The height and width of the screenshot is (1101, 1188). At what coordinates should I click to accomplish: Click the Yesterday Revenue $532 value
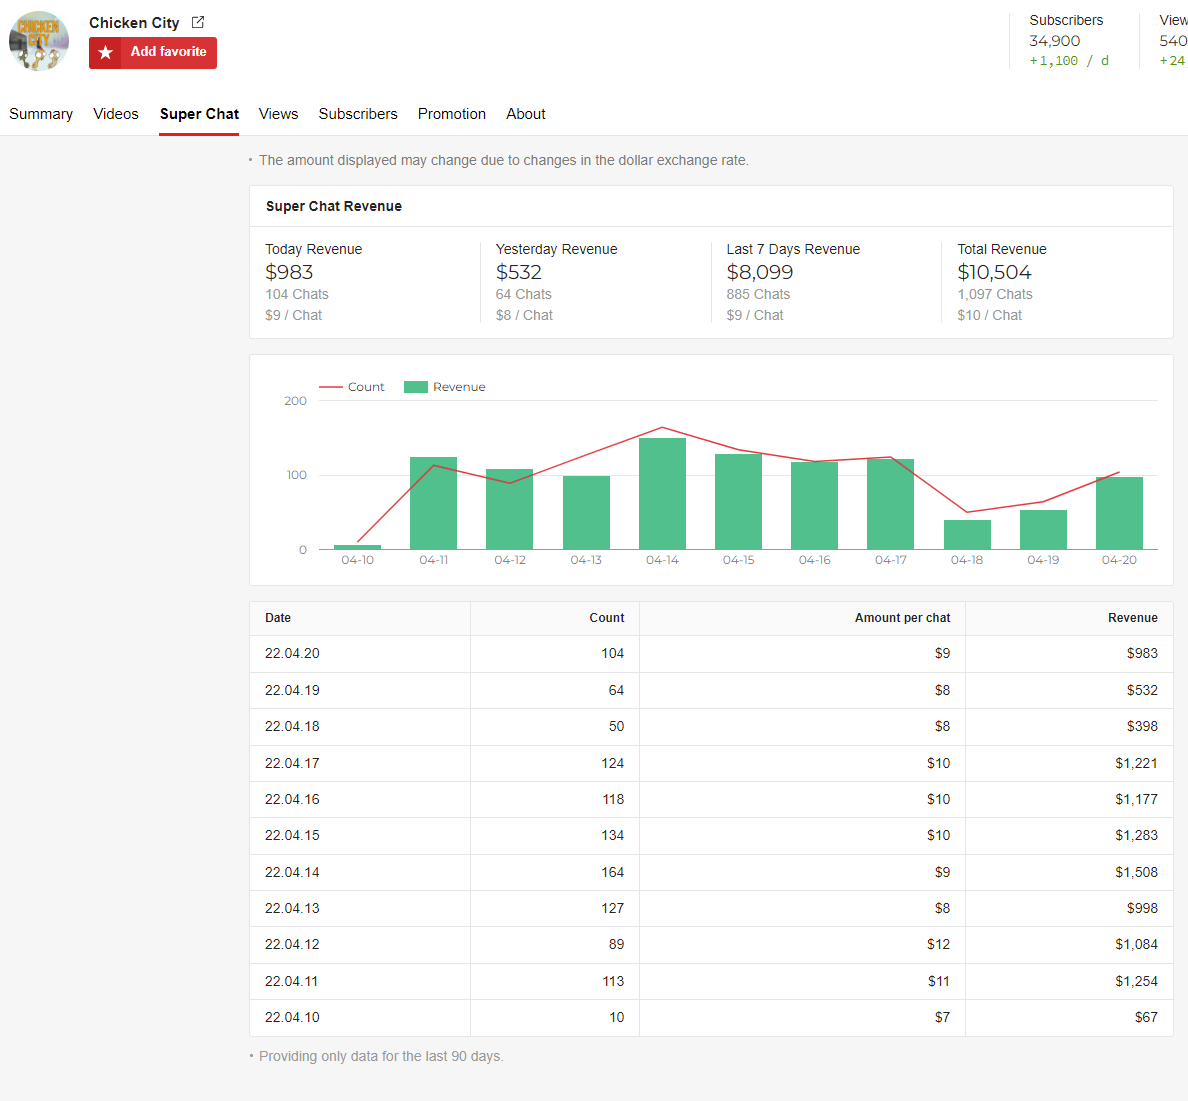pyautogui.click(x=519, y=272)
